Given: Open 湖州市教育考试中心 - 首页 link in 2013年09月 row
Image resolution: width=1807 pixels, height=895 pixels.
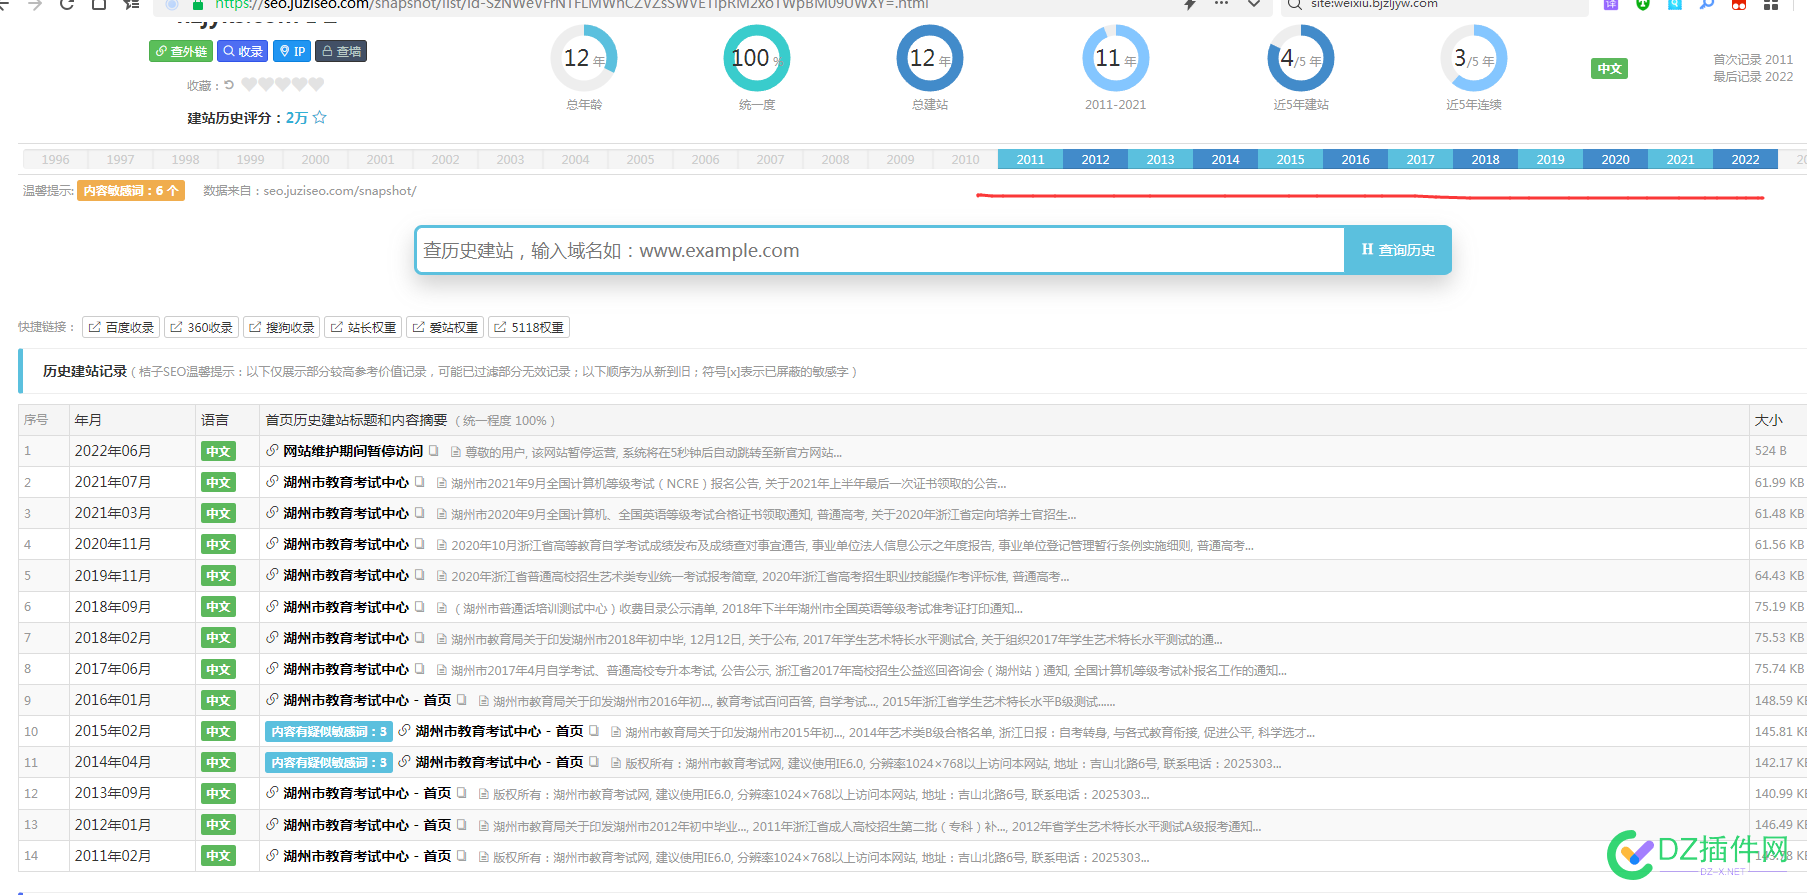Looking at the screenshot, I should coord(367,793).
